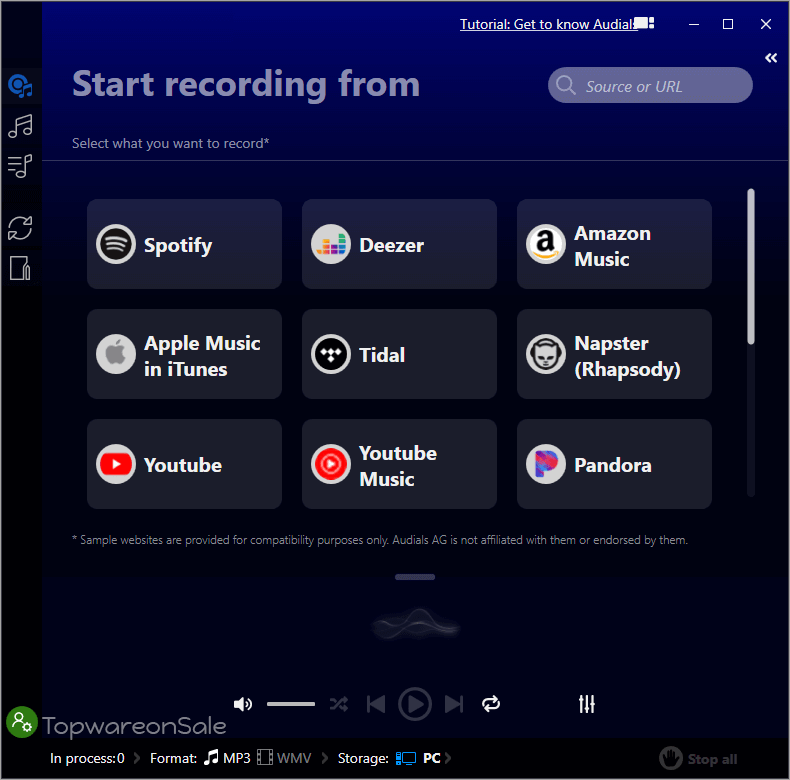Open the MP3 audio format setting
The width and height of the screenshot is (790, 780).
(227, 758)
